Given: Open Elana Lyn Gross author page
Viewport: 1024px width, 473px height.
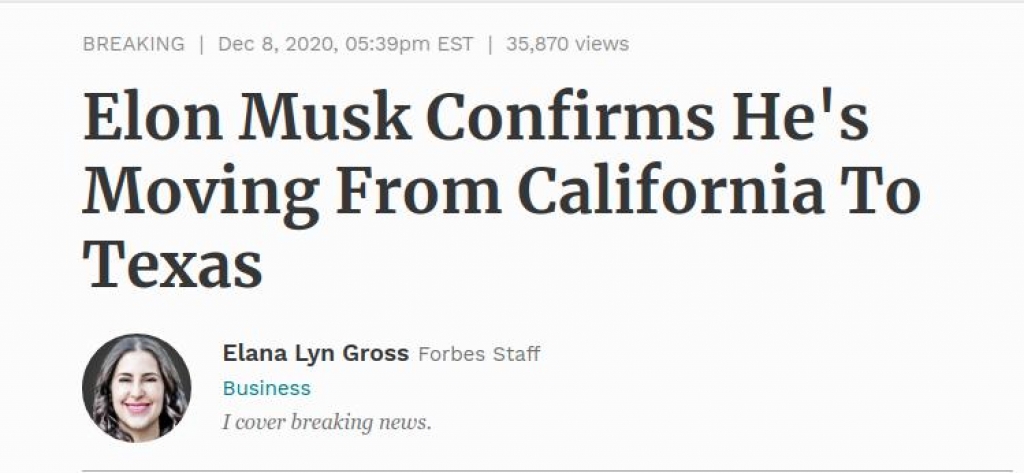Looking at the screenshot, I should tap(315, 353).
